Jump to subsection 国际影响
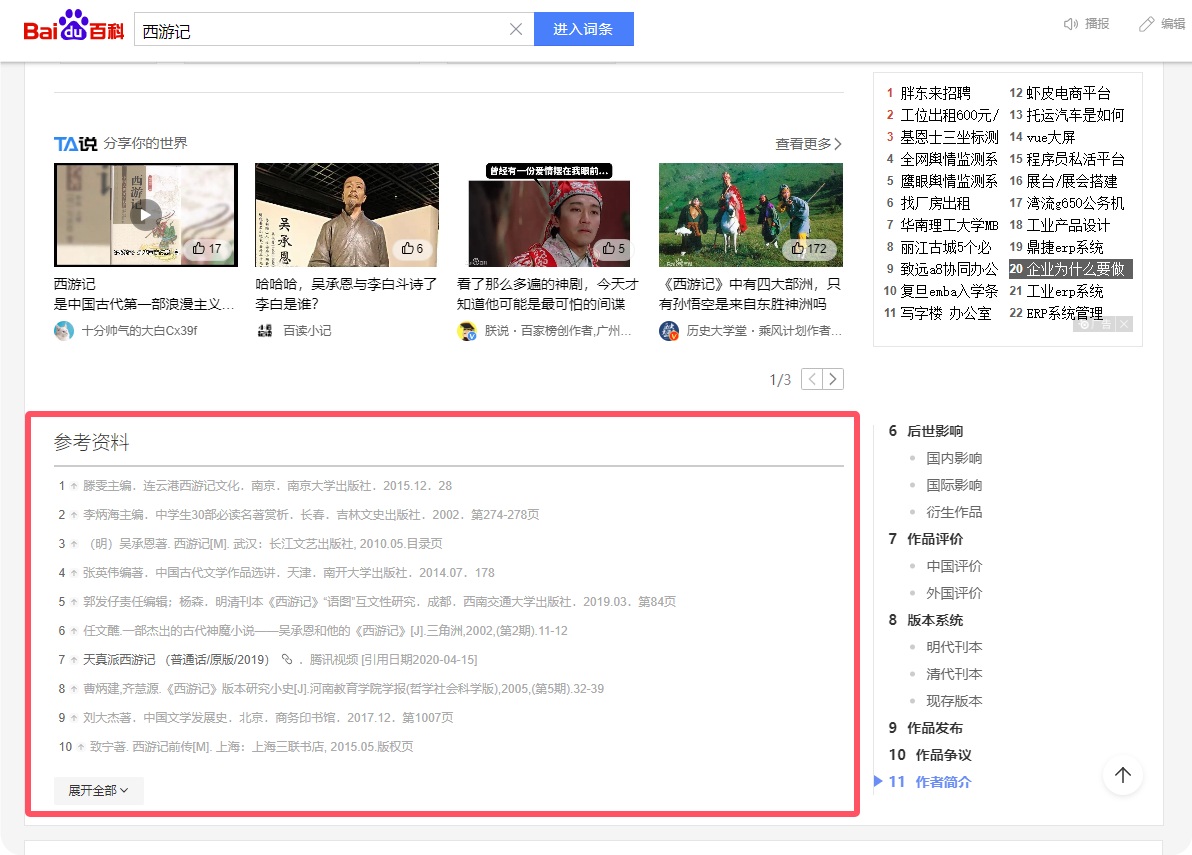This screenshot has height=855, width=1192. pyautogui.click(x=954, y=485)
